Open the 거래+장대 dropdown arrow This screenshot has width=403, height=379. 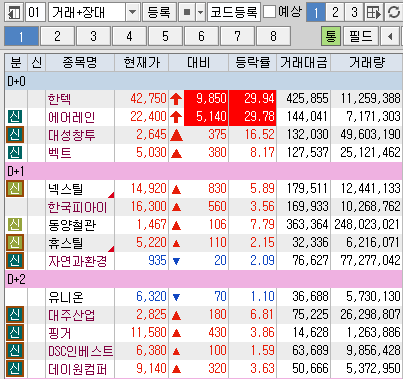click(x=132, y=12)
